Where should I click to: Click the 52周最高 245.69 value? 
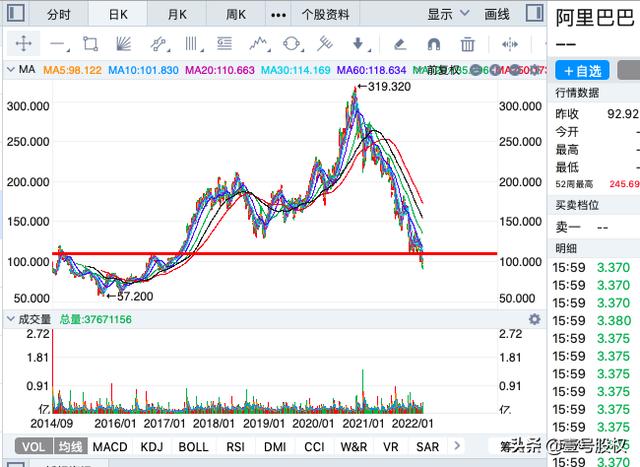pyautogui.click(x=624, y=184)
